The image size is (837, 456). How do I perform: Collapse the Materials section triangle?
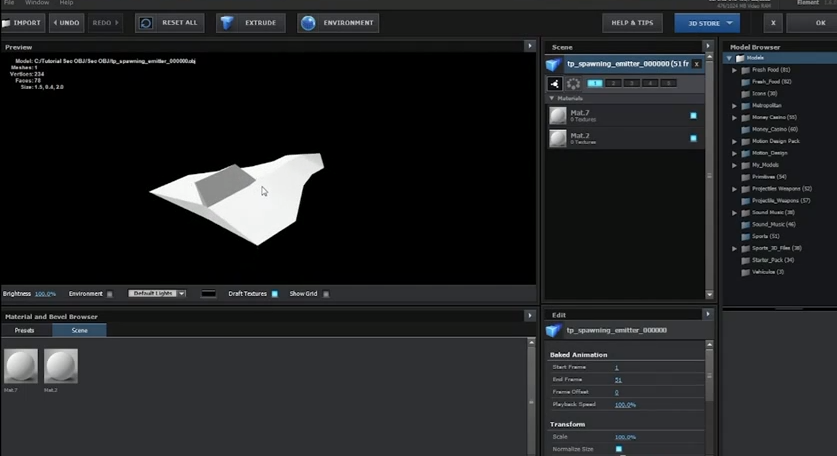pos(551,98)
